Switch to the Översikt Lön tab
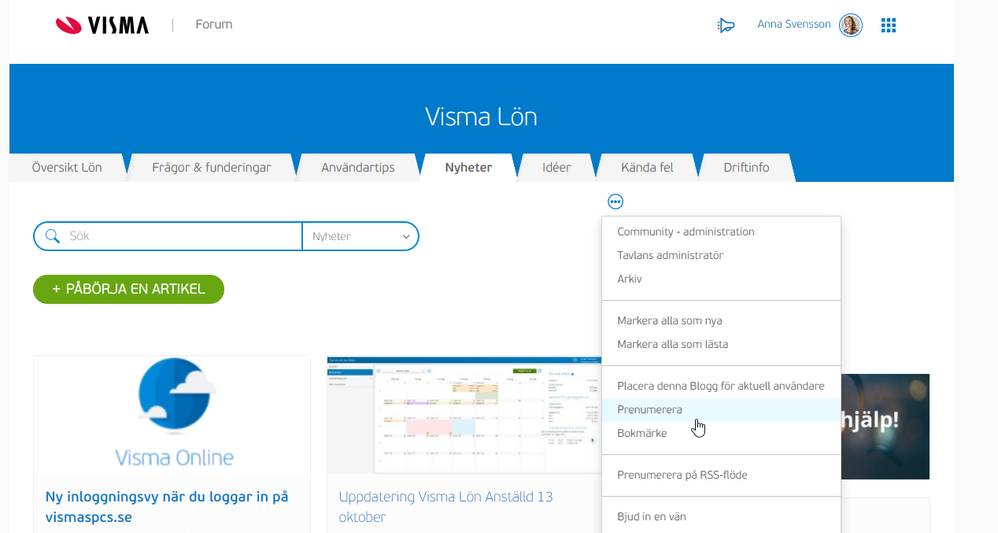The width and height of the screenshot is (998, 533). pos(67,167)
